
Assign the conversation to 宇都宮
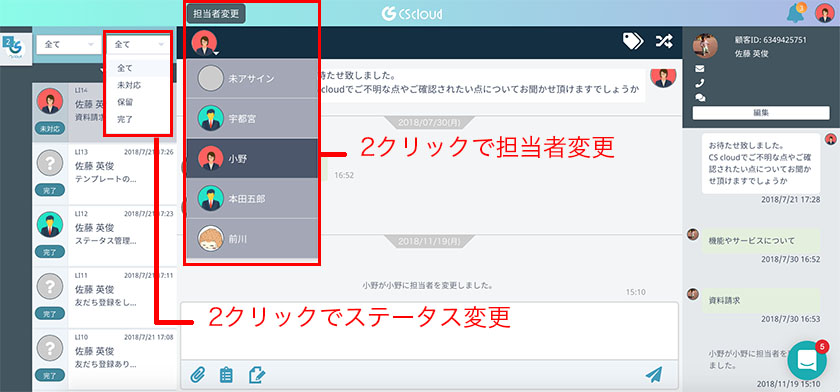pyautogui.click(x=252, y=118)
